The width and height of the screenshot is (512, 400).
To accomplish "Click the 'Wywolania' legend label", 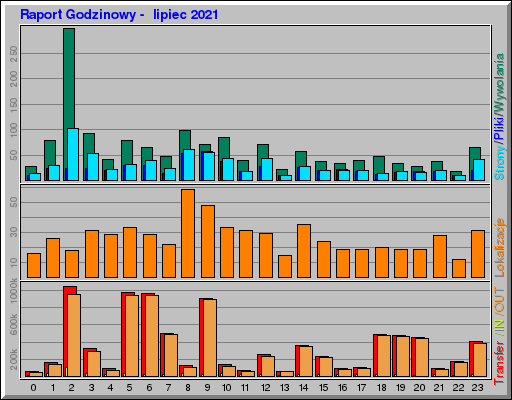I will (x=499, y=82).
